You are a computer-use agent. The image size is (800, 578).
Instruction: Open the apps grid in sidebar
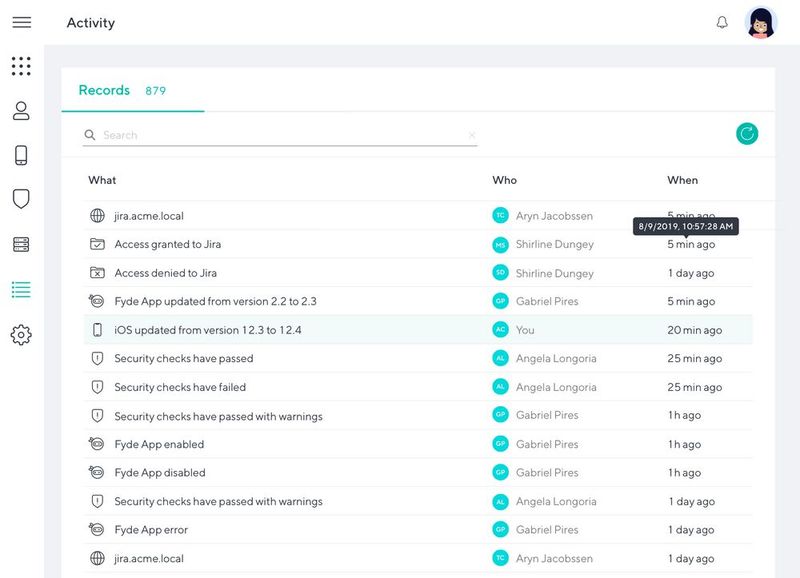pyautogui.click(x=21, y=66)
